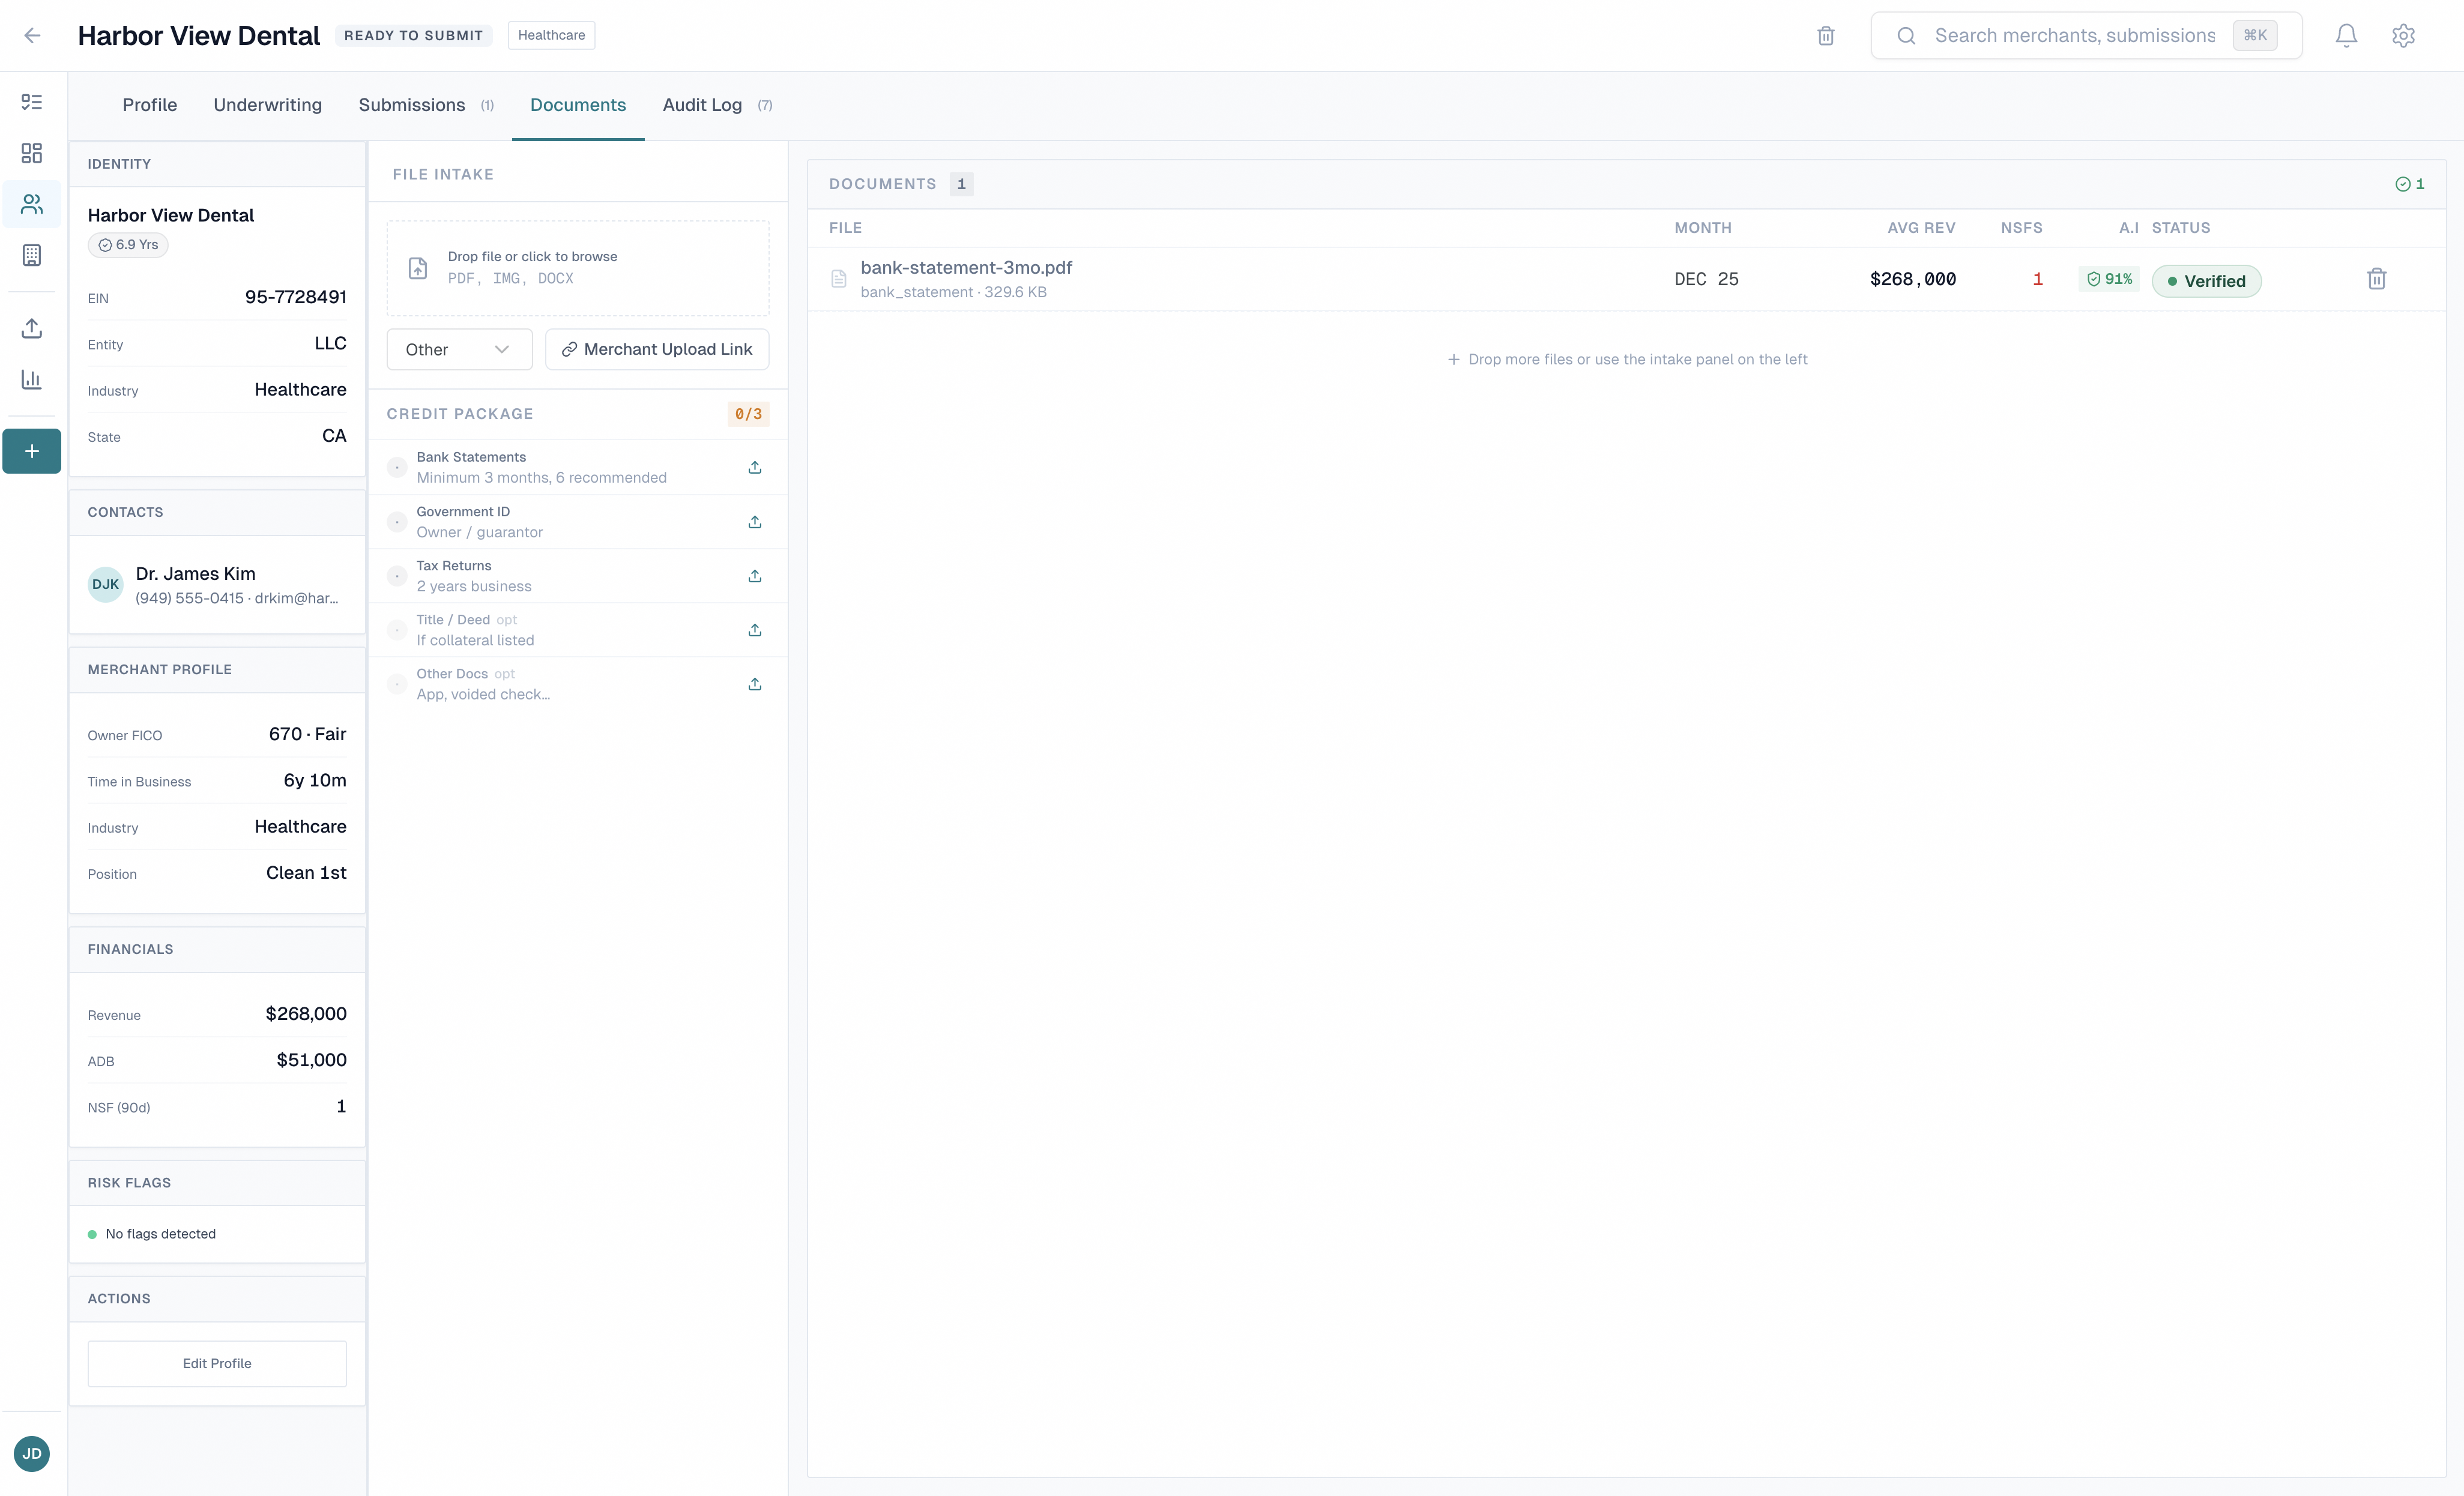Open the Audit Log tab
Screen dimensions: 2464x1496
(x=702, y=105)
